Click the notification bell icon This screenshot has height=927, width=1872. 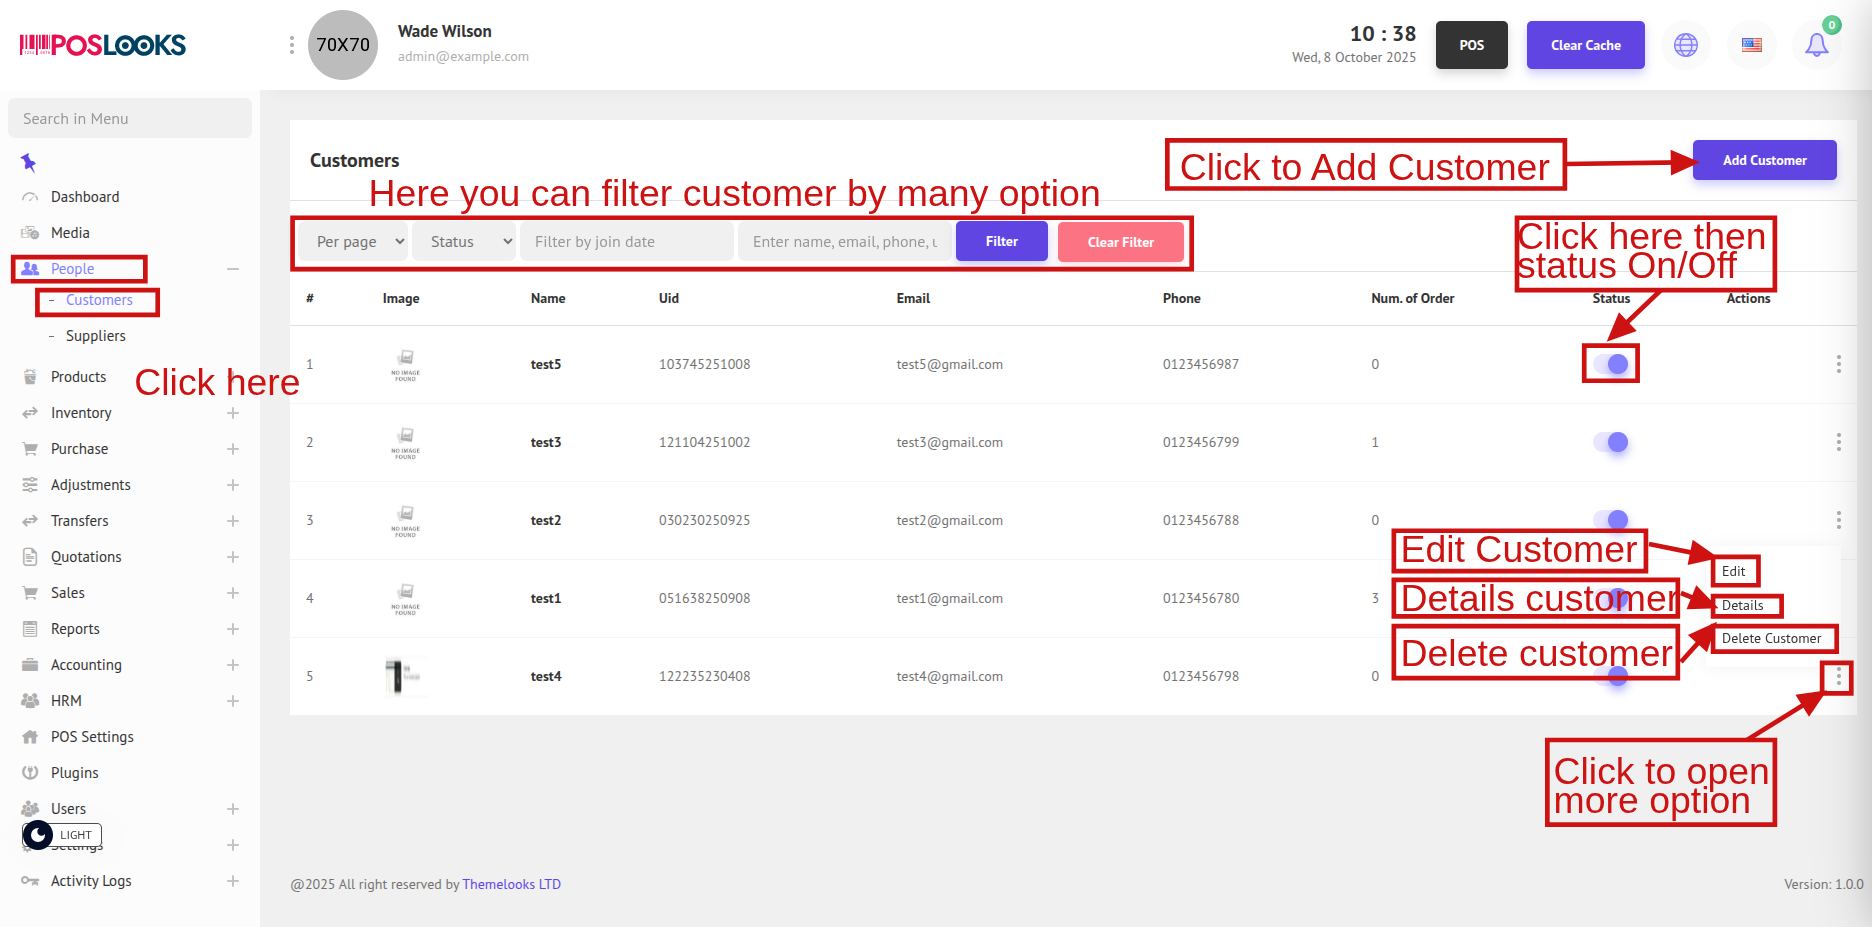(1816, 45)
